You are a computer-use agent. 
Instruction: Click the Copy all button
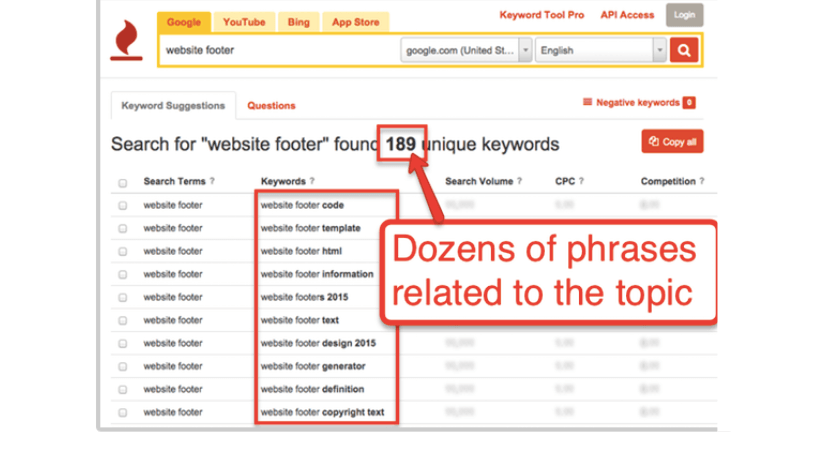click(x=672, y=142)
